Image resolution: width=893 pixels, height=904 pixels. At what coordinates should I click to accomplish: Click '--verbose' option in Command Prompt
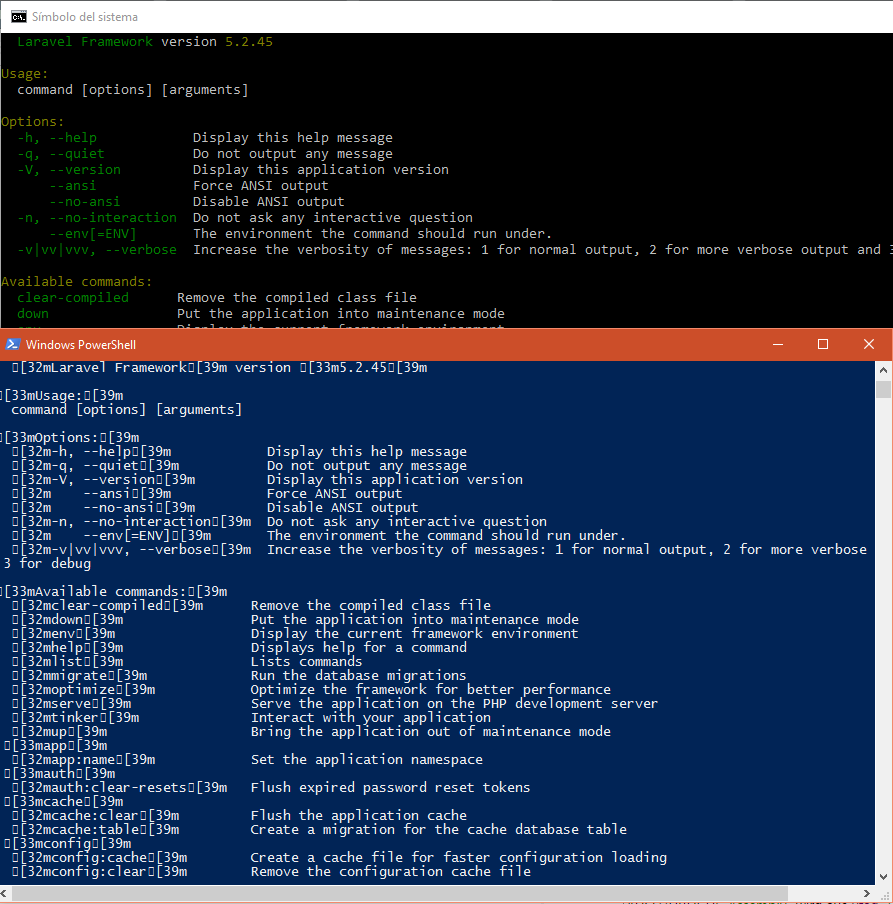coord(141,250)
